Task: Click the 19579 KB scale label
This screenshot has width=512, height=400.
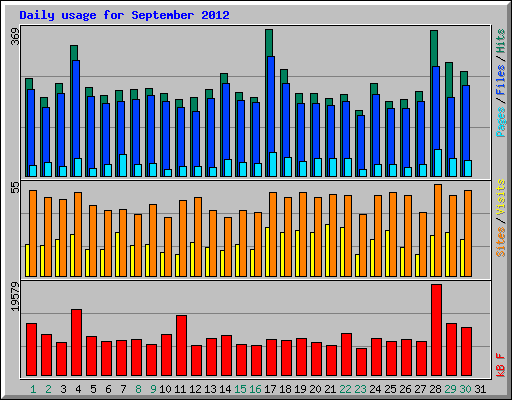Action: tap(15, 297)
